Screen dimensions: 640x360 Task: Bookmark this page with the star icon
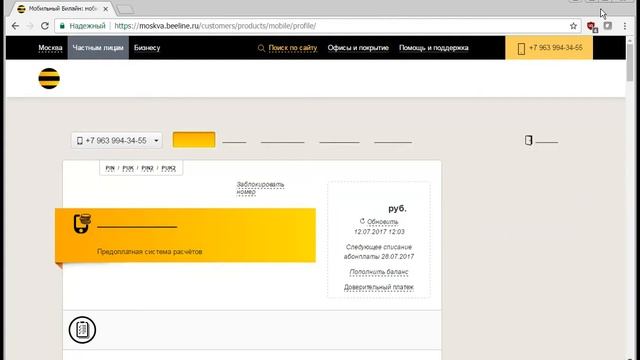573,26
